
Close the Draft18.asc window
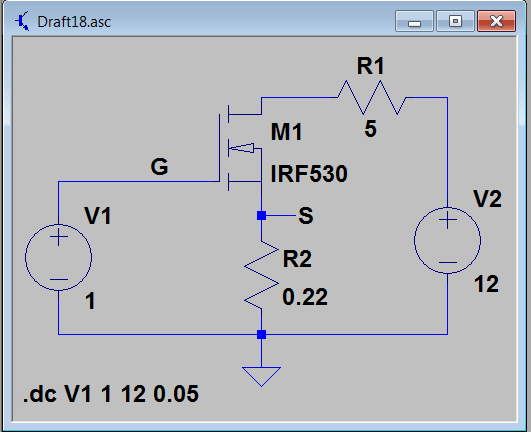(496, 21)
